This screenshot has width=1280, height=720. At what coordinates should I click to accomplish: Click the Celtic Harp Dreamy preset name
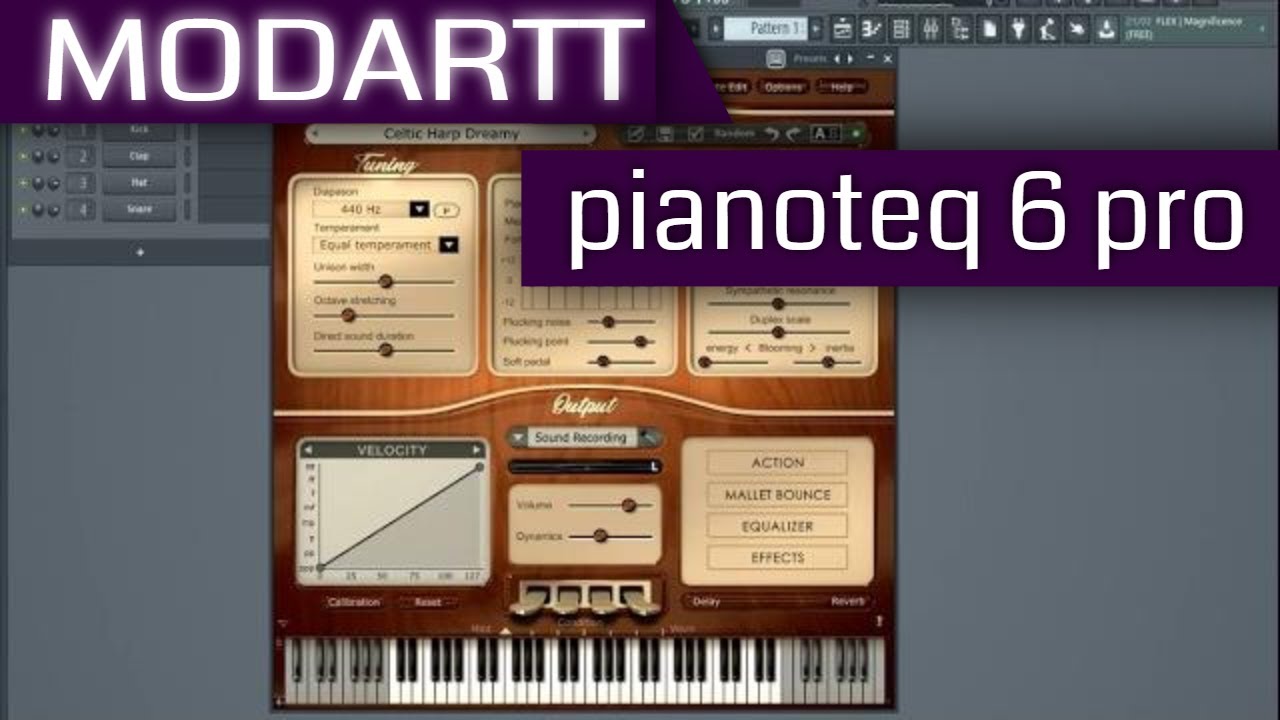tap(451, 134)
